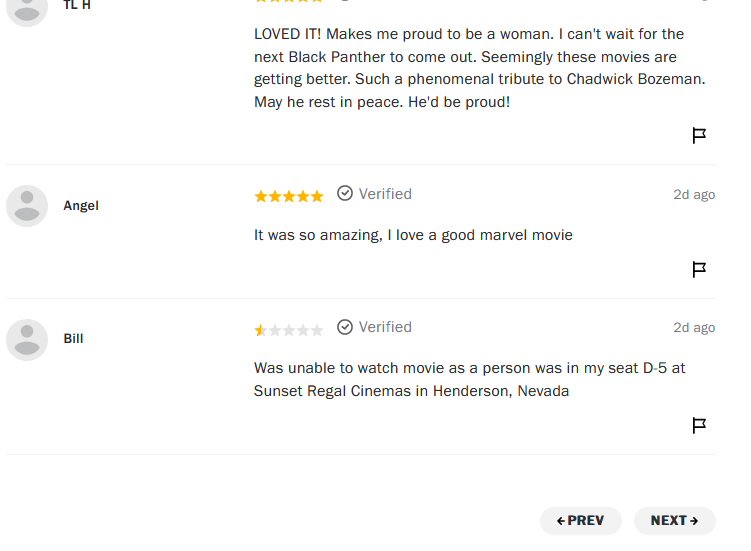Viewport: 751px width, 551px height.
Task: Flag Angel's review
Action: coord(699,270)
